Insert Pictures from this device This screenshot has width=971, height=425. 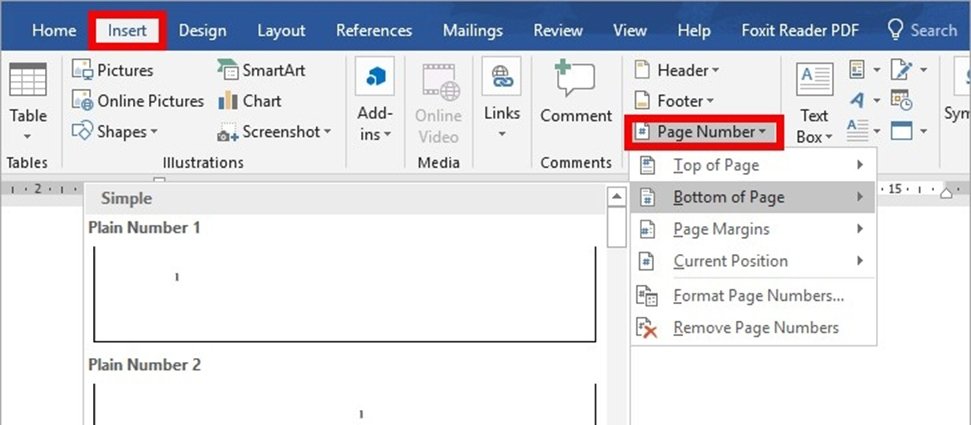pos(112,70)
